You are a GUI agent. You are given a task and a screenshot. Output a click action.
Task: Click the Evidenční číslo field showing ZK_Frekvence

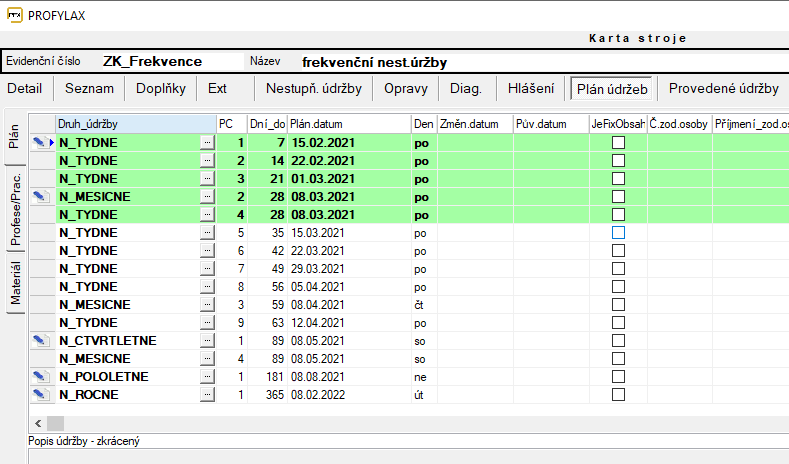click(150, 61)
